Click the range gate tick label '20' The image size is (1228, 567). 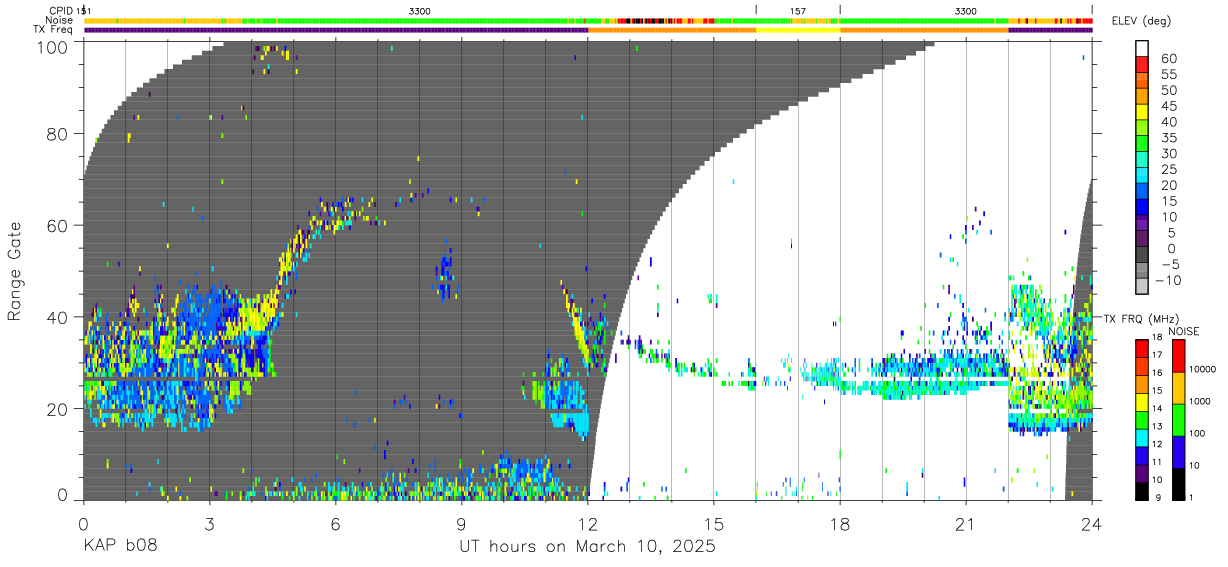[x=58, y=409]
